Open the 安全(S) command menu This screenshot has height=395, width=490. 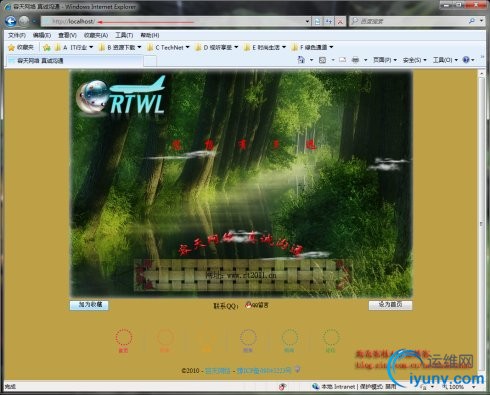pos(415,60)
